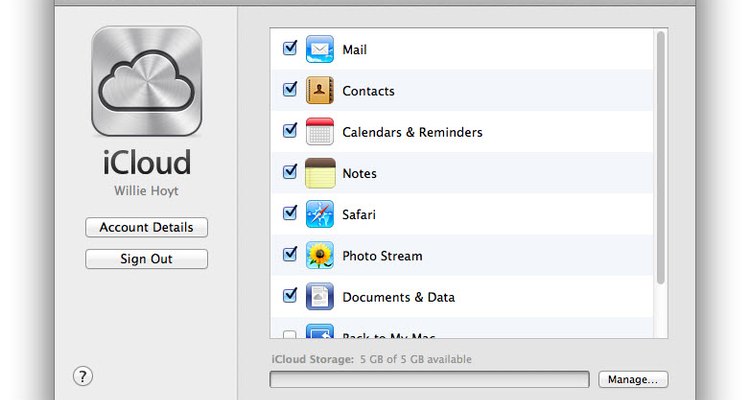Click the Sign Out button
The height and width of the screenshot is (400, 750).
(146, 259)
